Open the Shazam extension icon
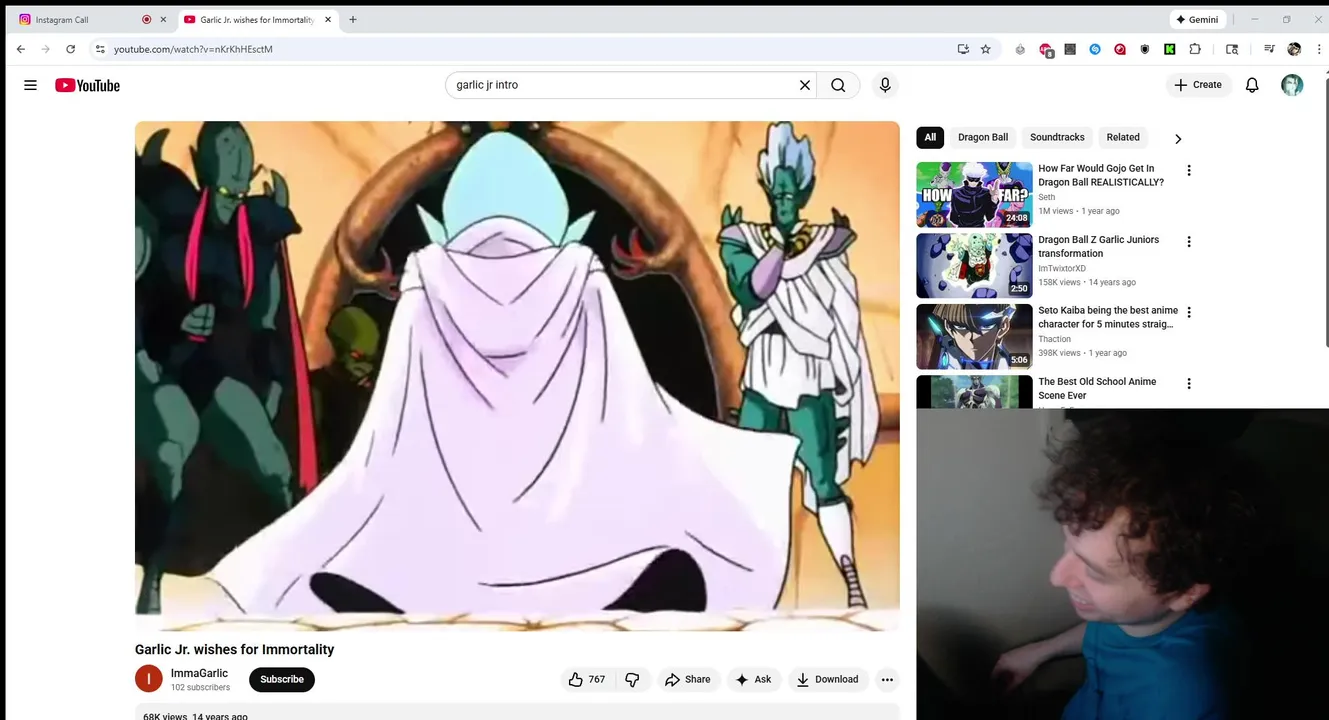Viewport: 1329px width, 720px height. [x=1095, y=49]
